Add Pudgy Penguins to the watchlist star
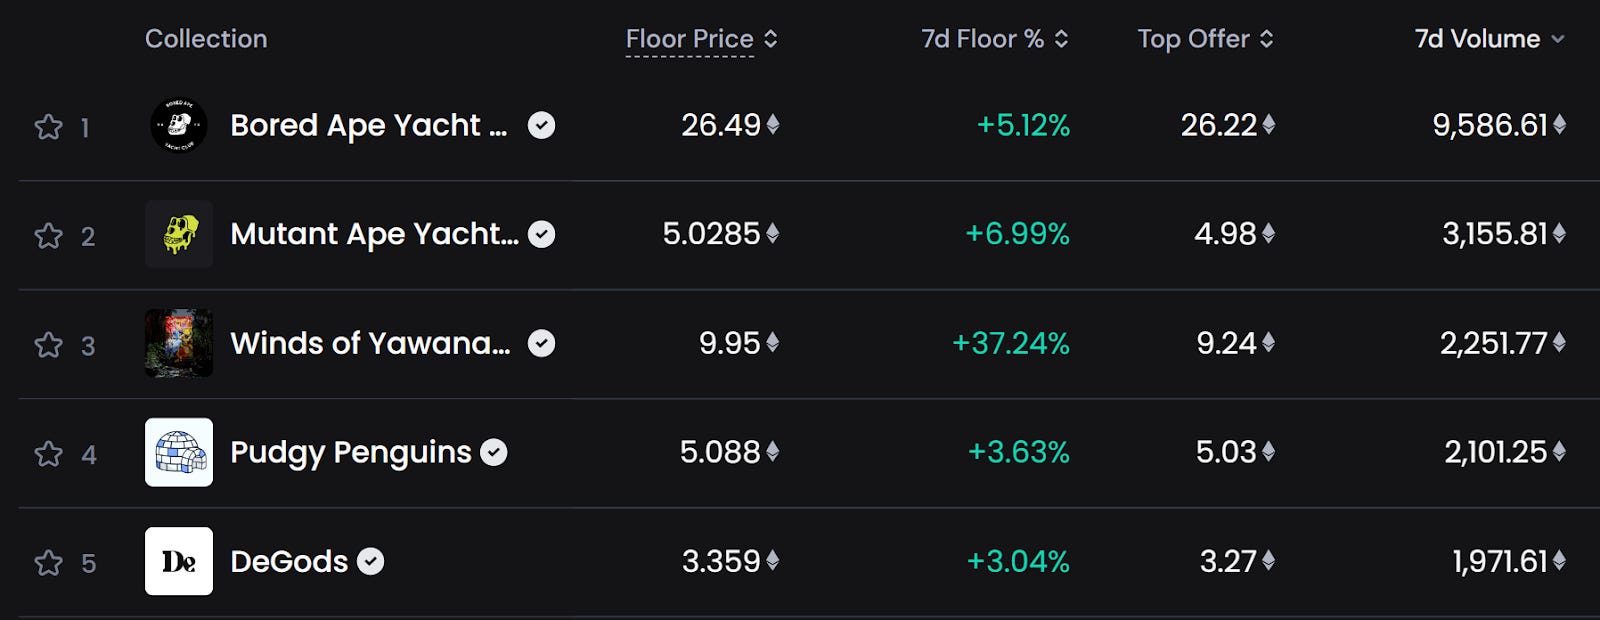This screenshot has height=620, width=1600. 48,454
